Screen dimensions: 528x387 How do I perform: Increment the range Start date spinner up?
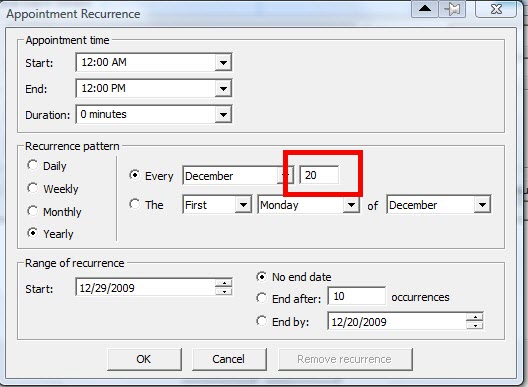coord(224,283)
